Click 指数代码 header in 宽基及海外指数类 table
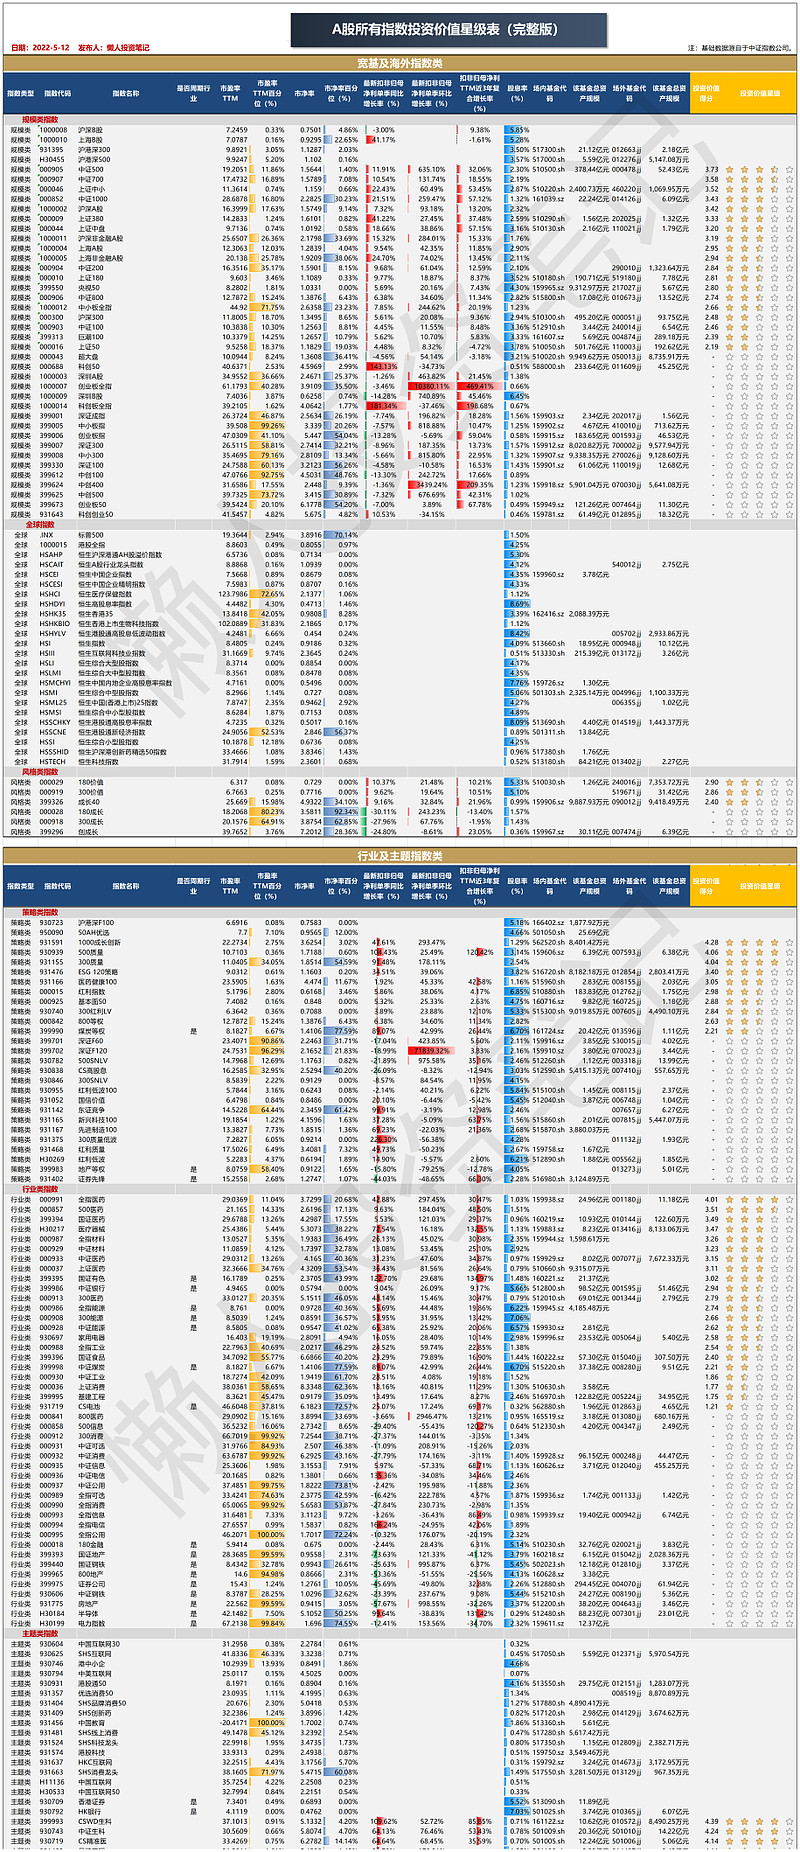800x1852 pixels. tap(58, 94)
